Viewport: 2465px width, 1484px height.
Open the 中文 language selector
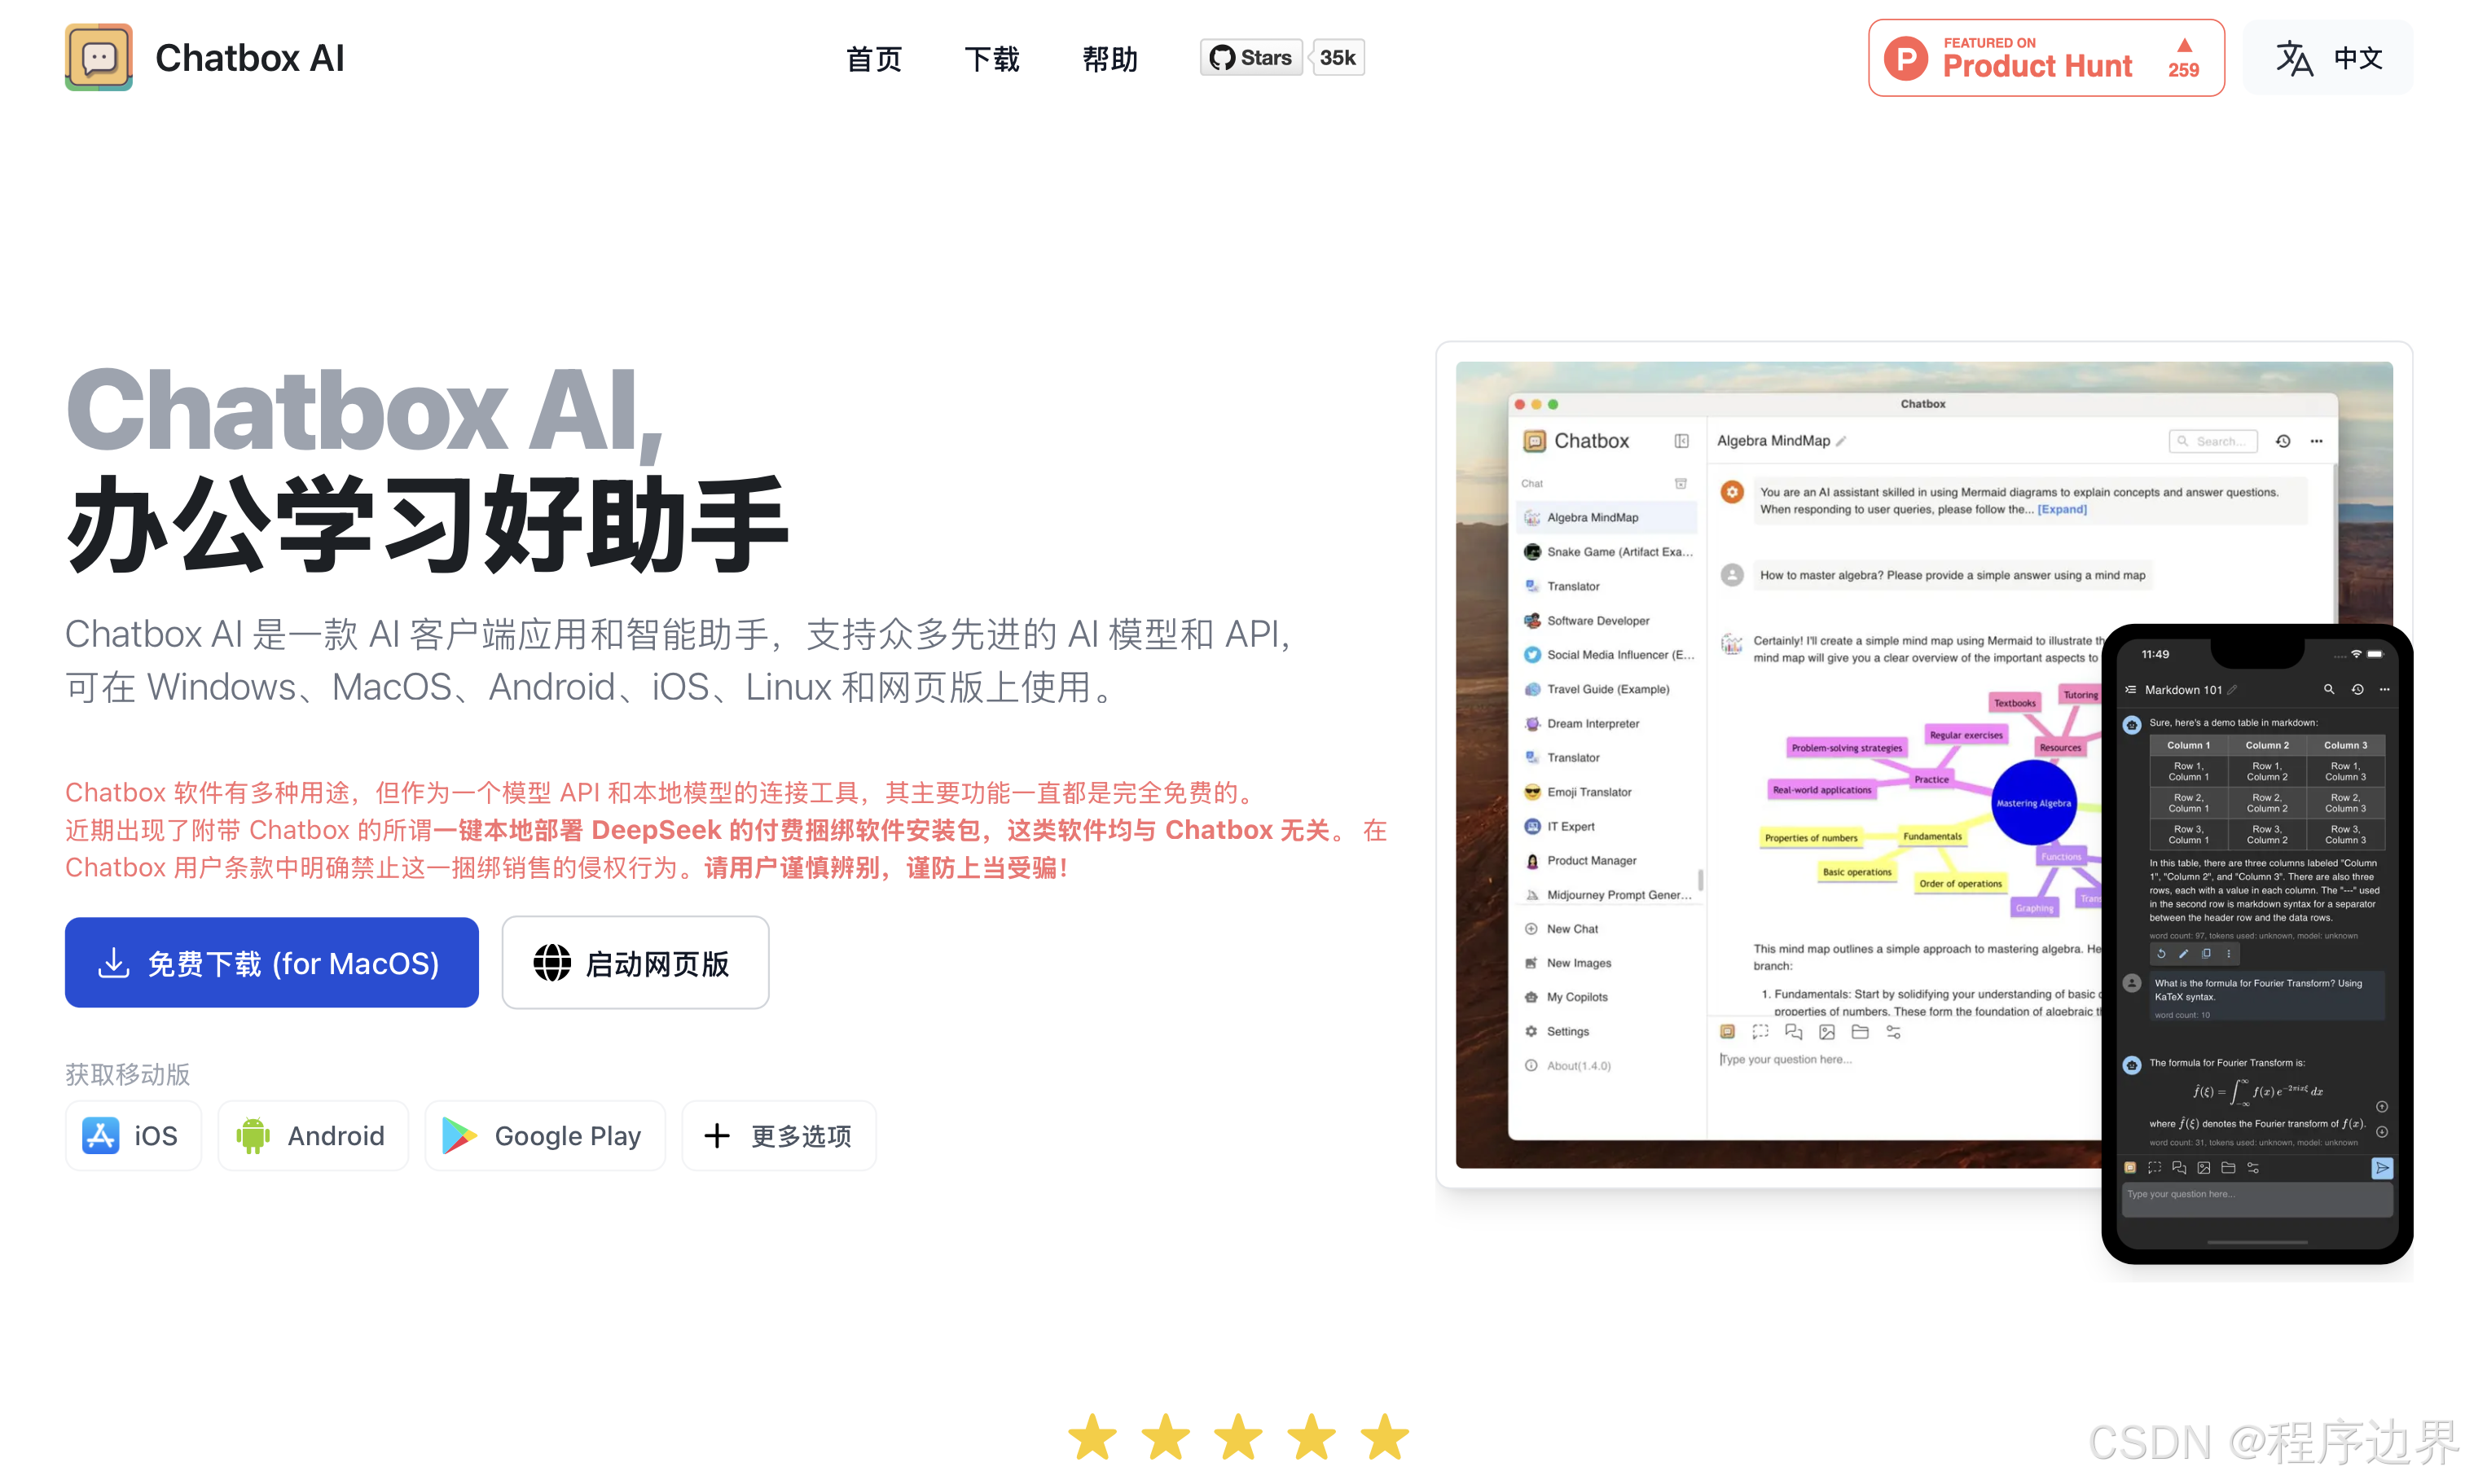[x=2328, y=58]
